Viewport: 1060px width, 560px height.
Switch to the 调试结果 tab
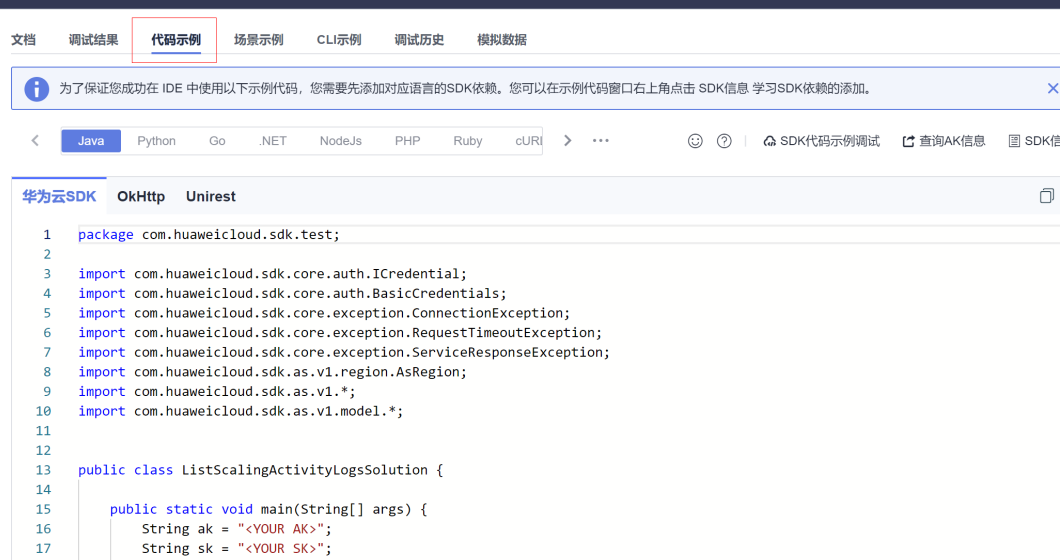93,40
